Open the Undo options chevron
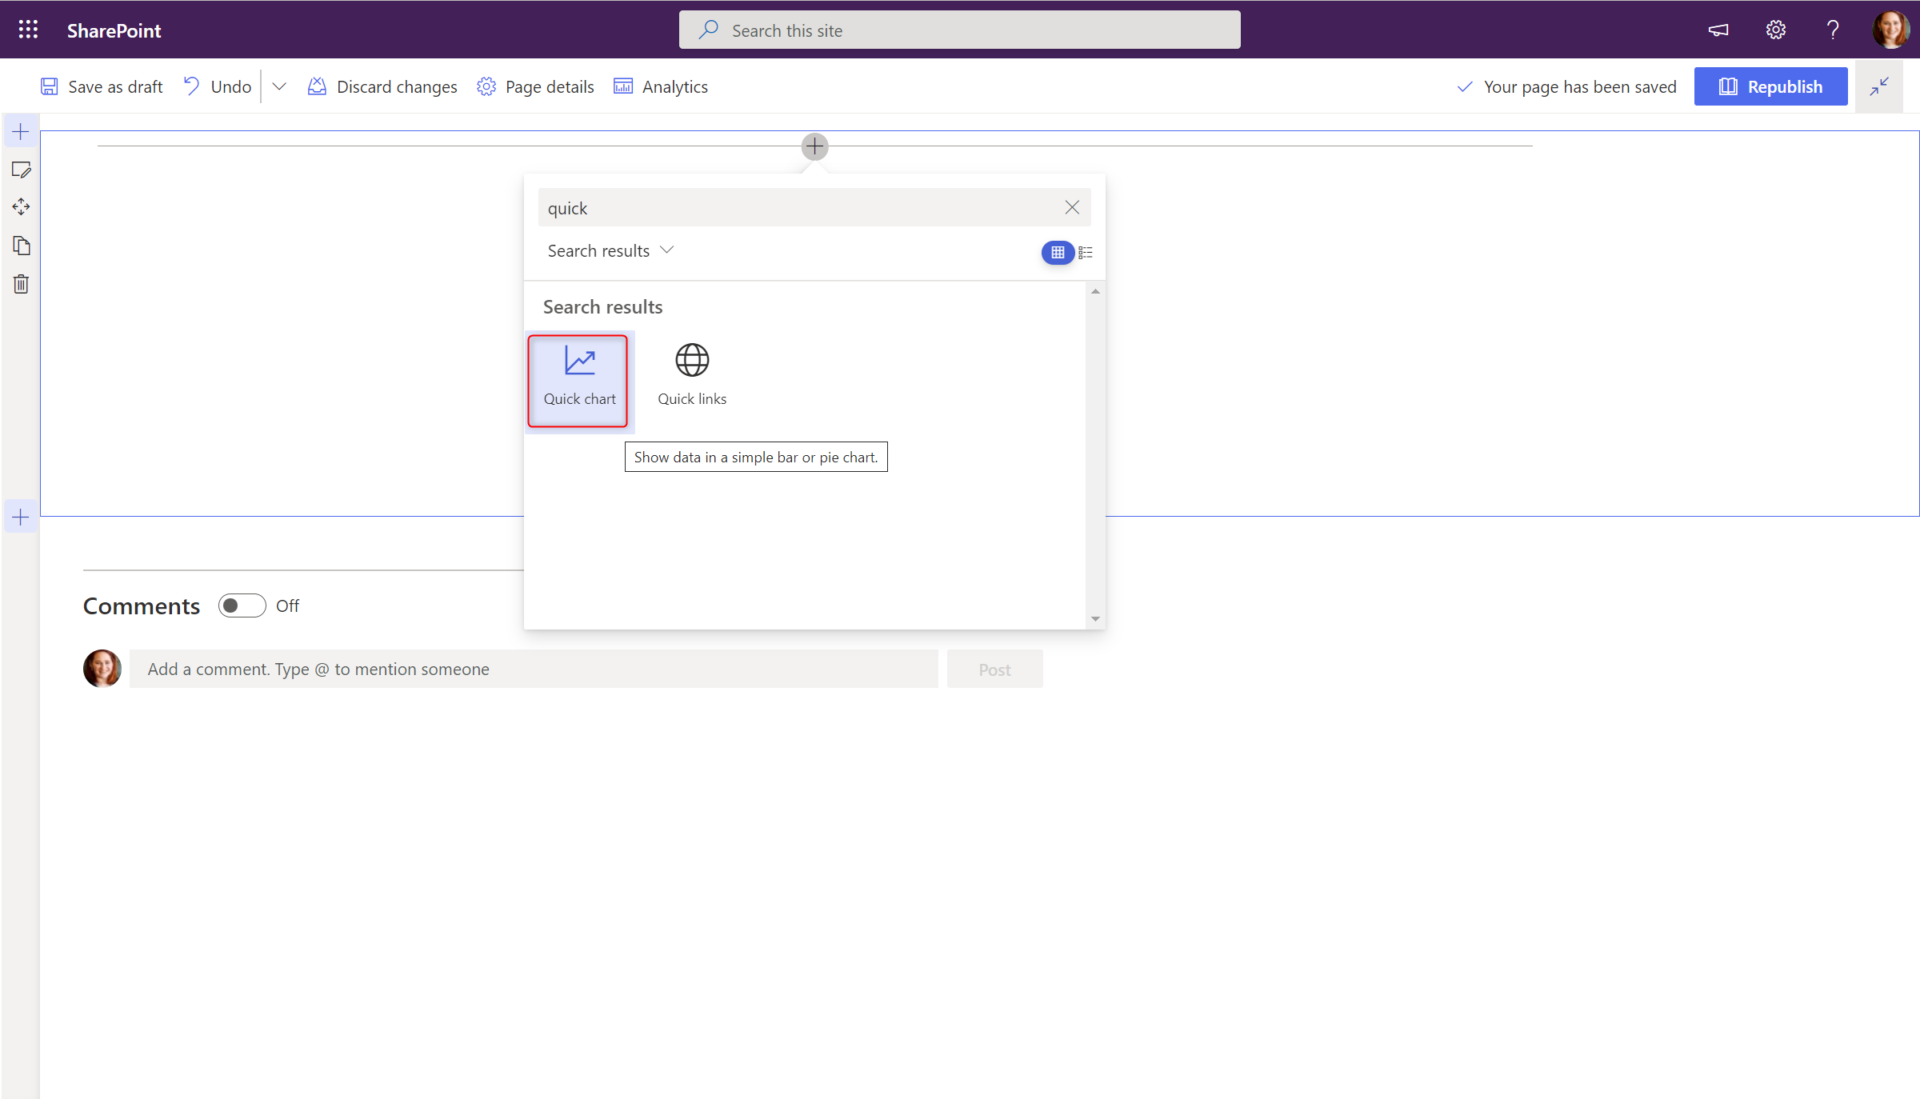The image size is (1920, 1099). pyautogui.click(x=279, y=86)
